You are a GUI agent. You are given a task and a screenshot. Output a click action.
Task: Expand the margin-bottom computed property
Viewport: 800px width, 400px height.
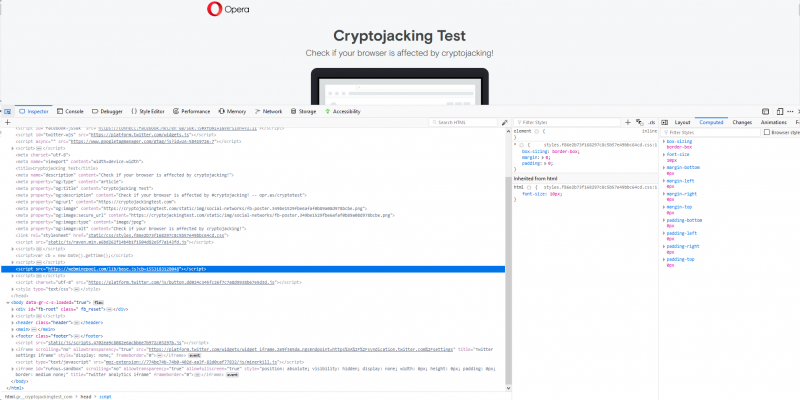pyautogui.click(x=664, y=167)
